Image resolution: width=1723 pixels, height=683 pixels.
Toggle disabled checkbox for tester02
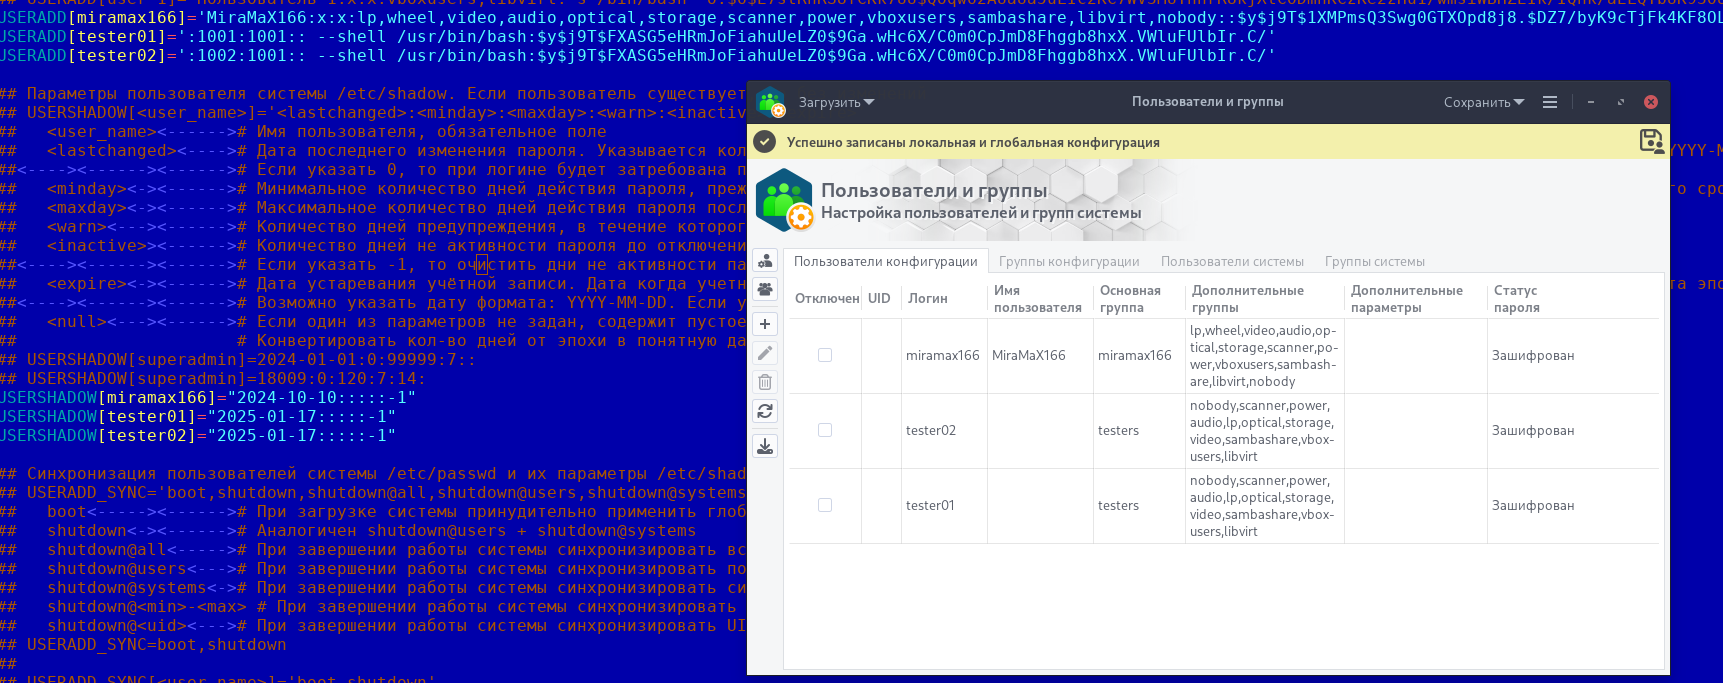pyautogui.click(x=825, y=430)
